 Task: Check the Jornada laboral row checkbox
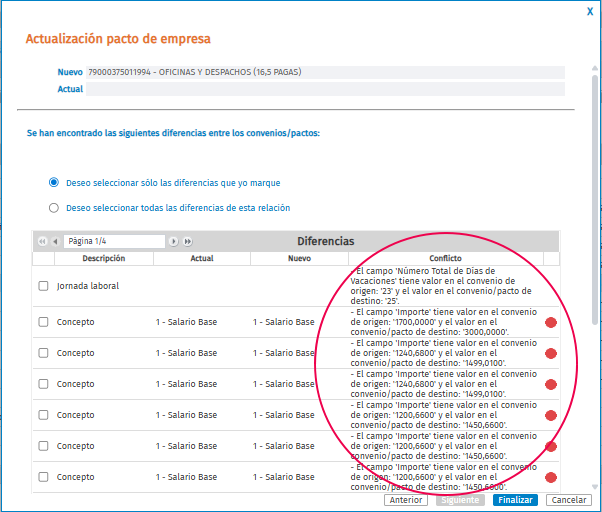point(43,286)
